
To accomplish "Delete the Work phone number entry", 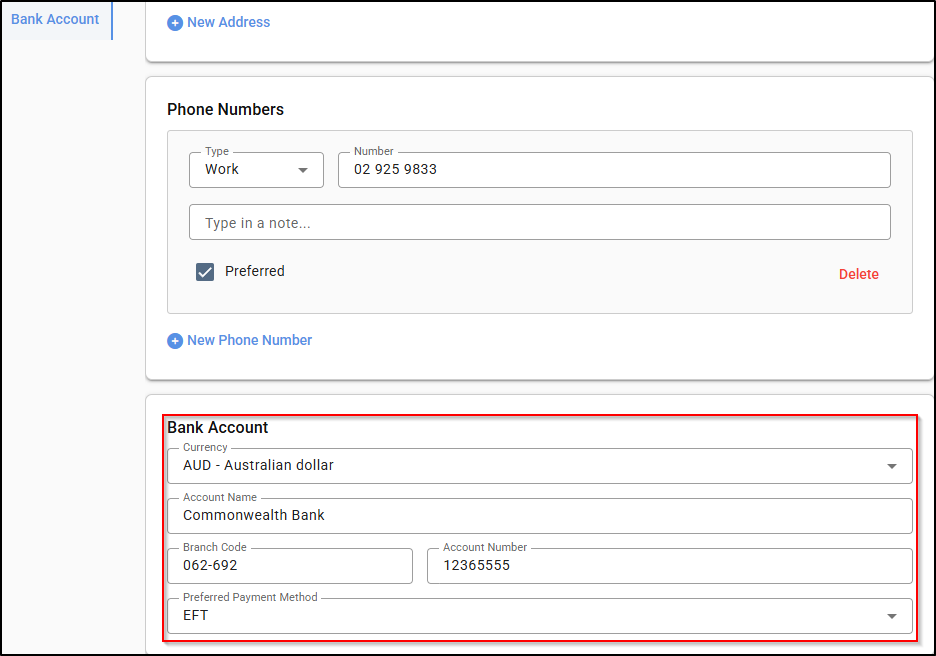I will 858,274.
